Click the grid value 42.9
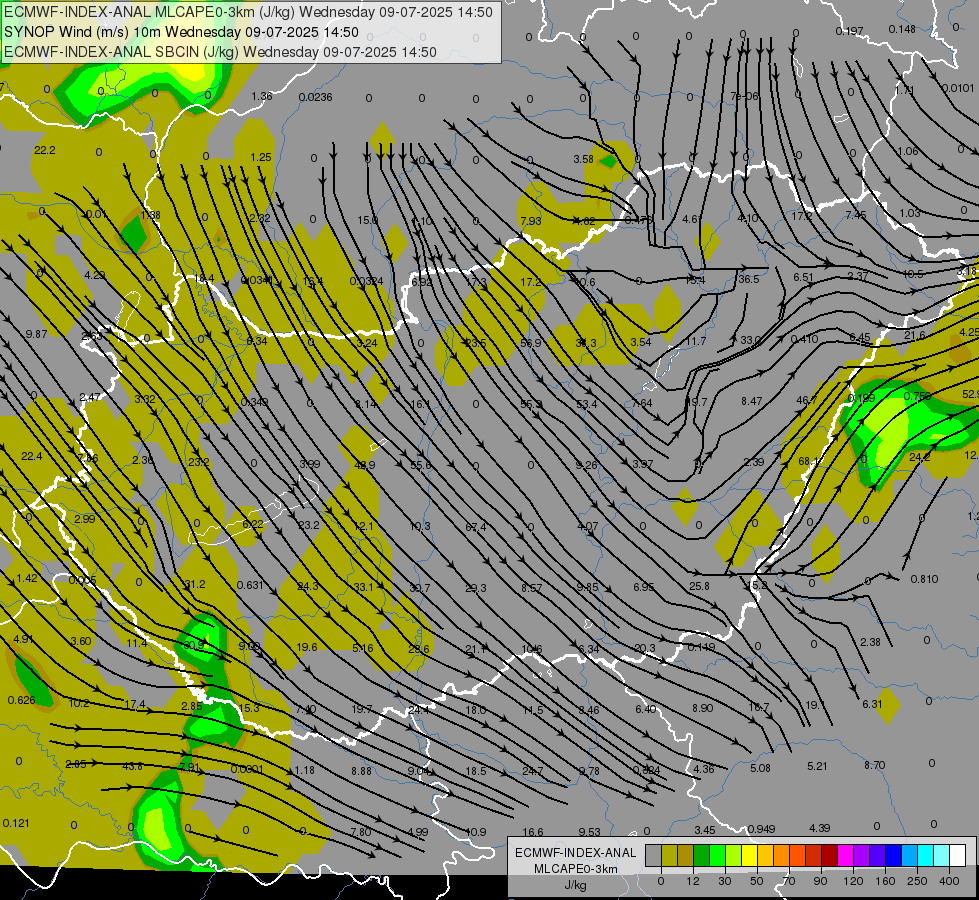The height and width of the screenshot is (900, 979). (365, 465)
